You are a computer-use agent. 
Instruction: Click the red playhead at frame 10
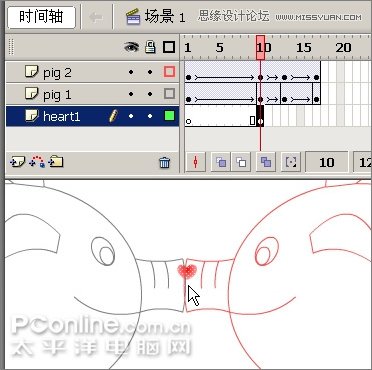pos(261,48)
